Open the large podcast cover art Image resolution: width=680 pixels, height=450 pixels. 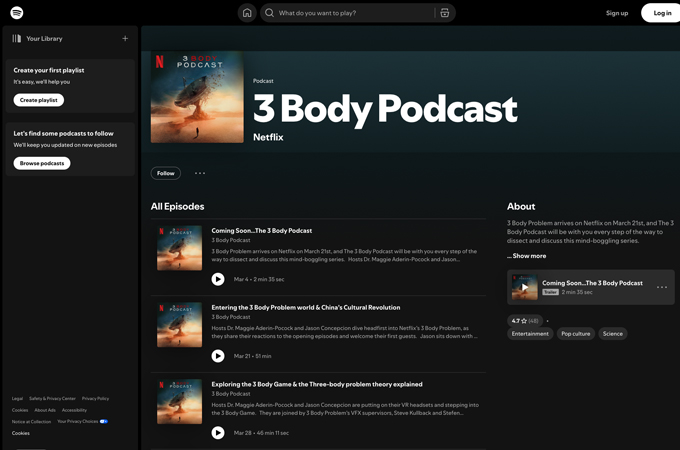(x=197, y=97)
